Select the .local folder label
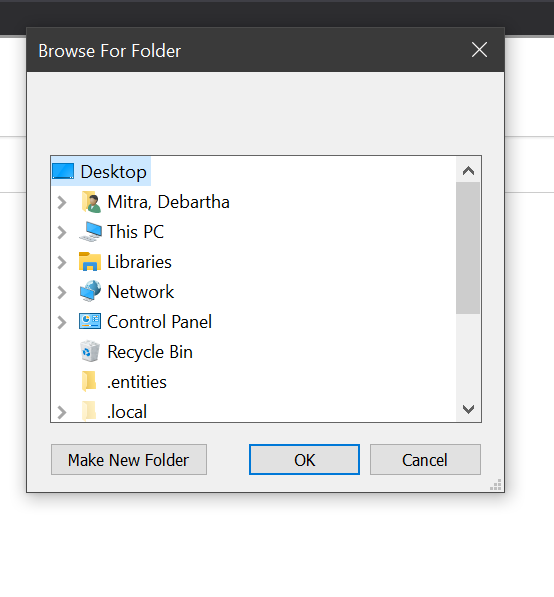The image size is (554, 597). pos(127,412)
